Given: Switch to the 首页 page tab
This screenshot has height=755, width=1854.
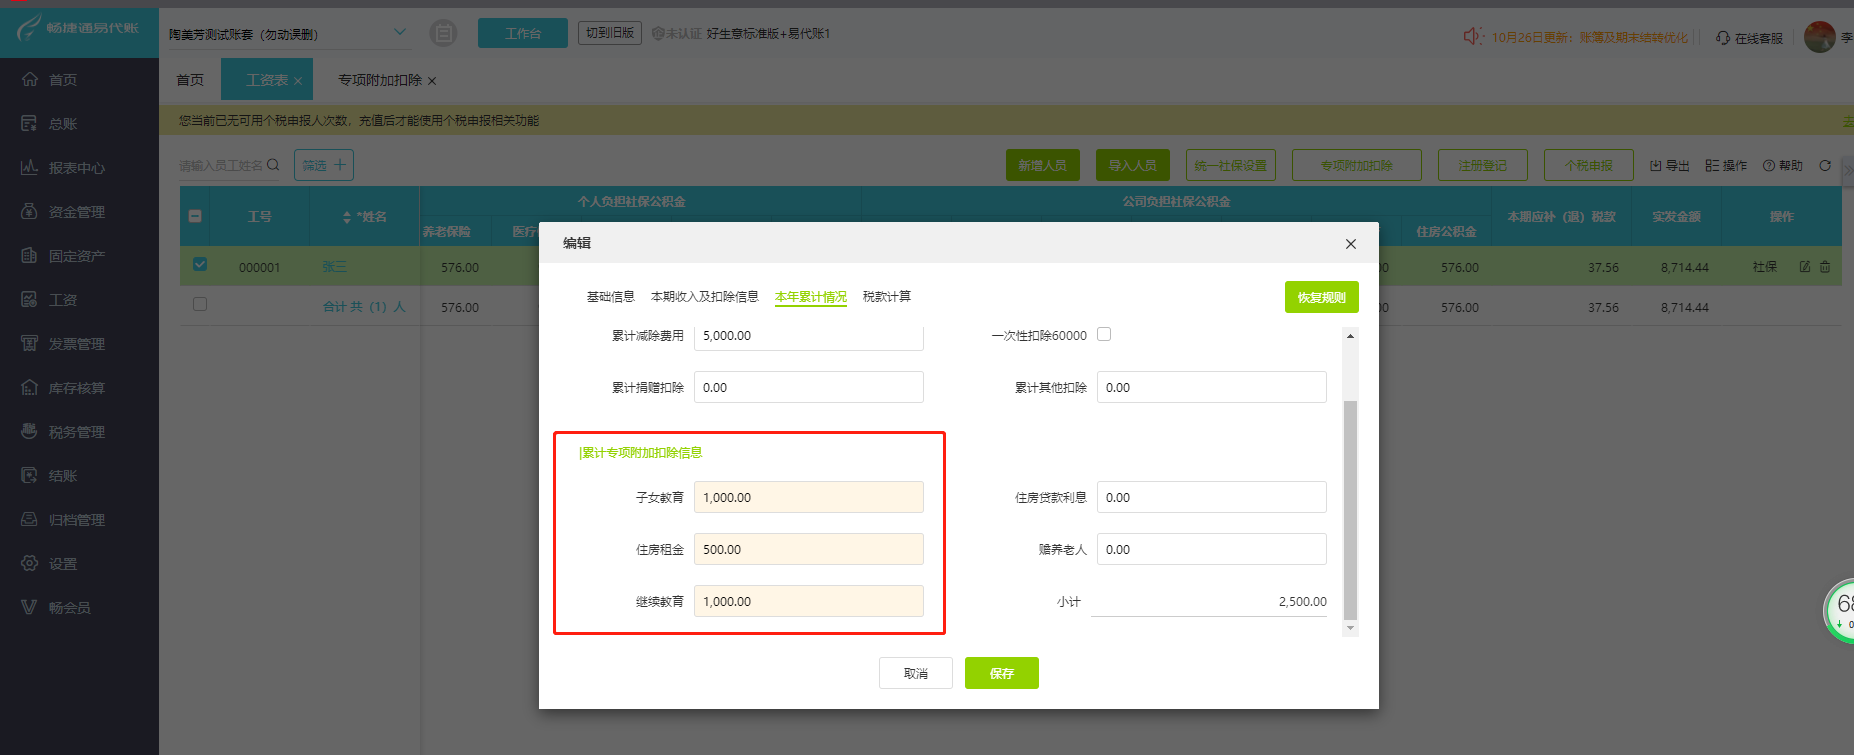Looking at the screenshot, I should coord(190,80).
